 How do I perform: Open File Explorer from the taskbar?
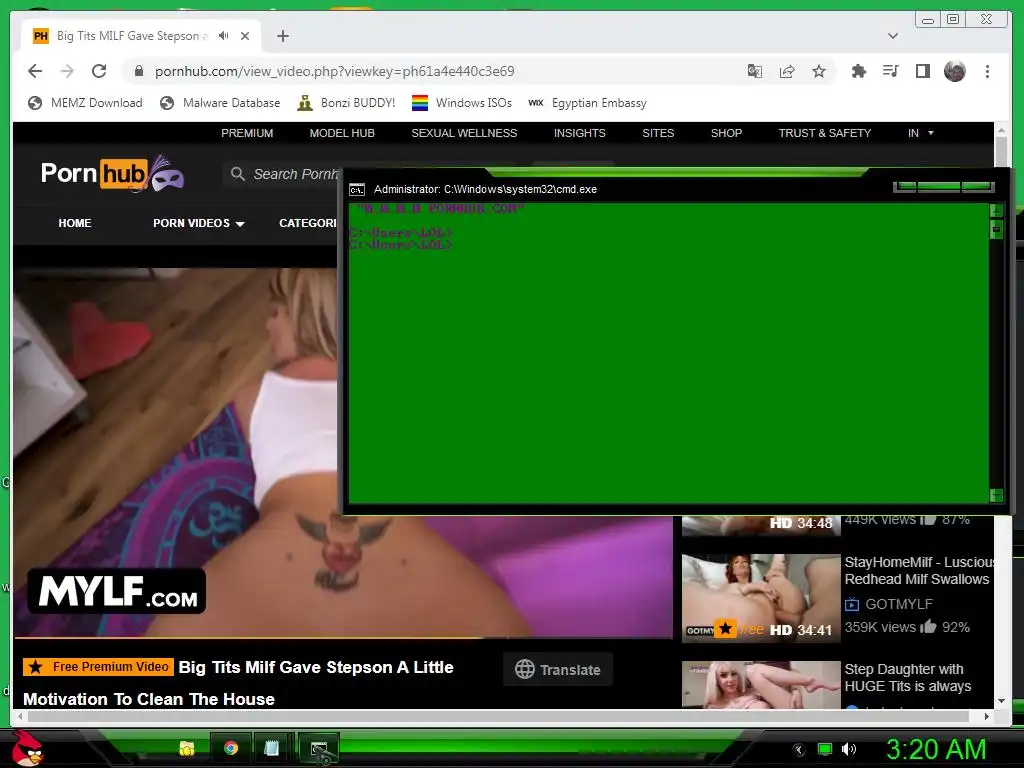coord(187,748)
